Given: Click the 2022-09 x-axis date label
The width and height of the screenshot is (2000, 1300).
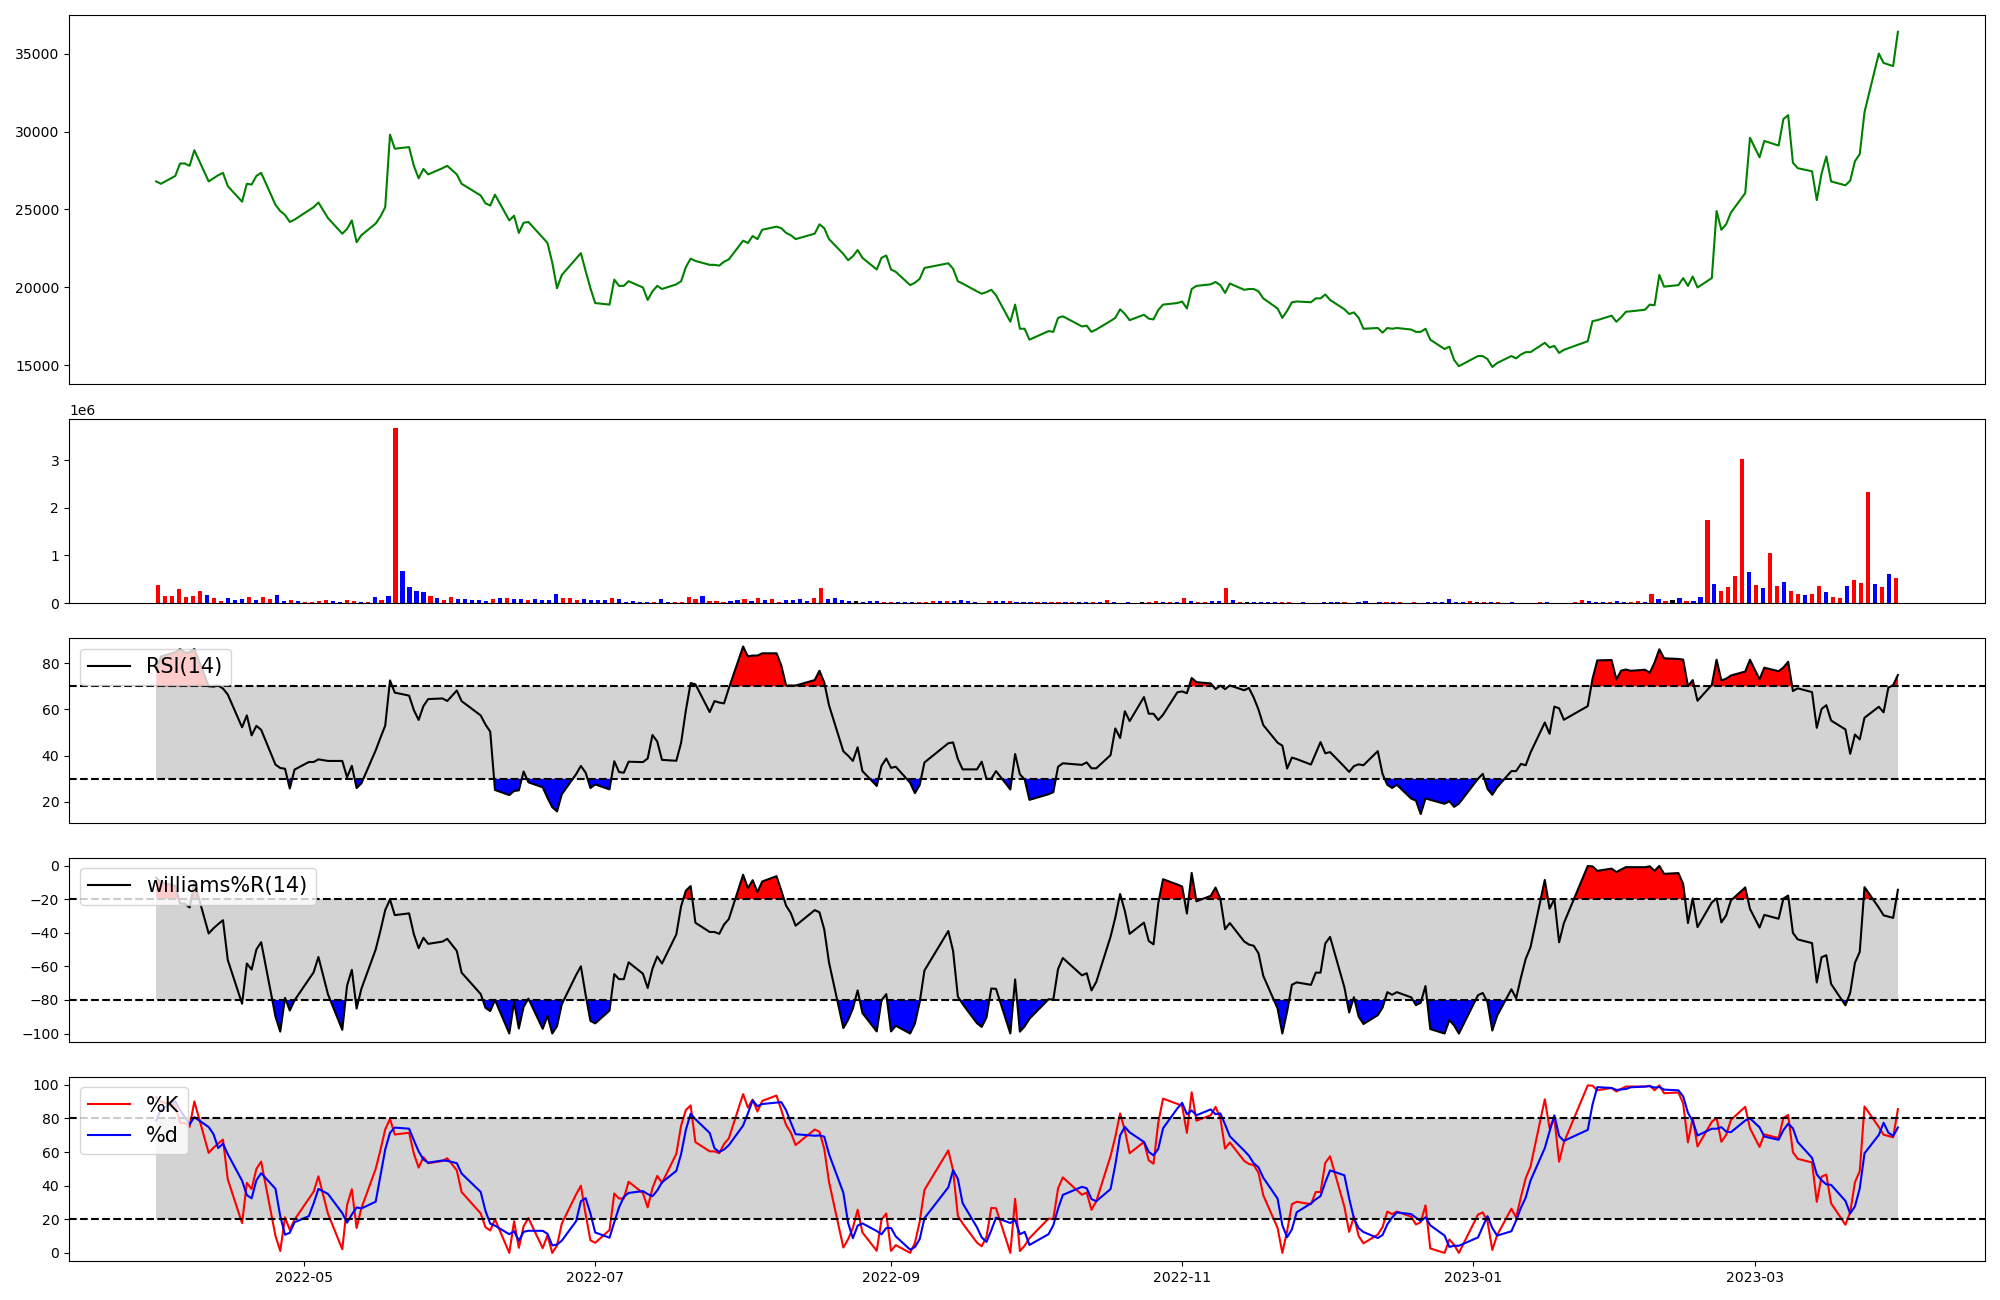Looking at the screenshot, I should (890, 1277).
